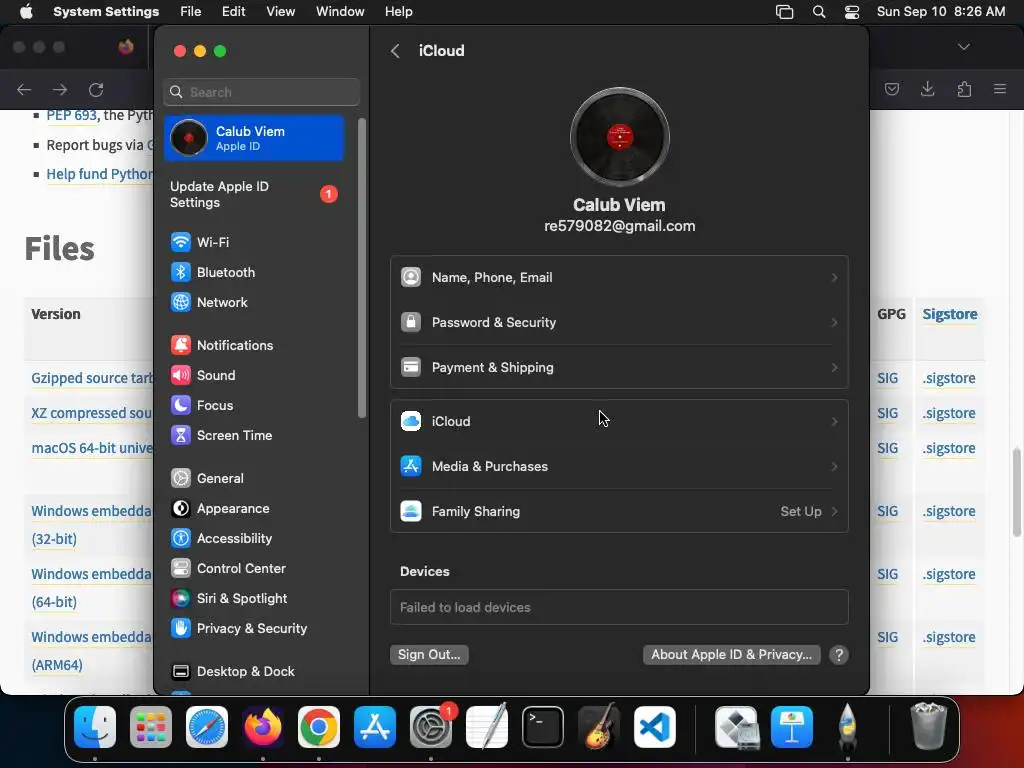Go back using the back chevron
This screenshot has width=1024, height=768.
(395, 51)
